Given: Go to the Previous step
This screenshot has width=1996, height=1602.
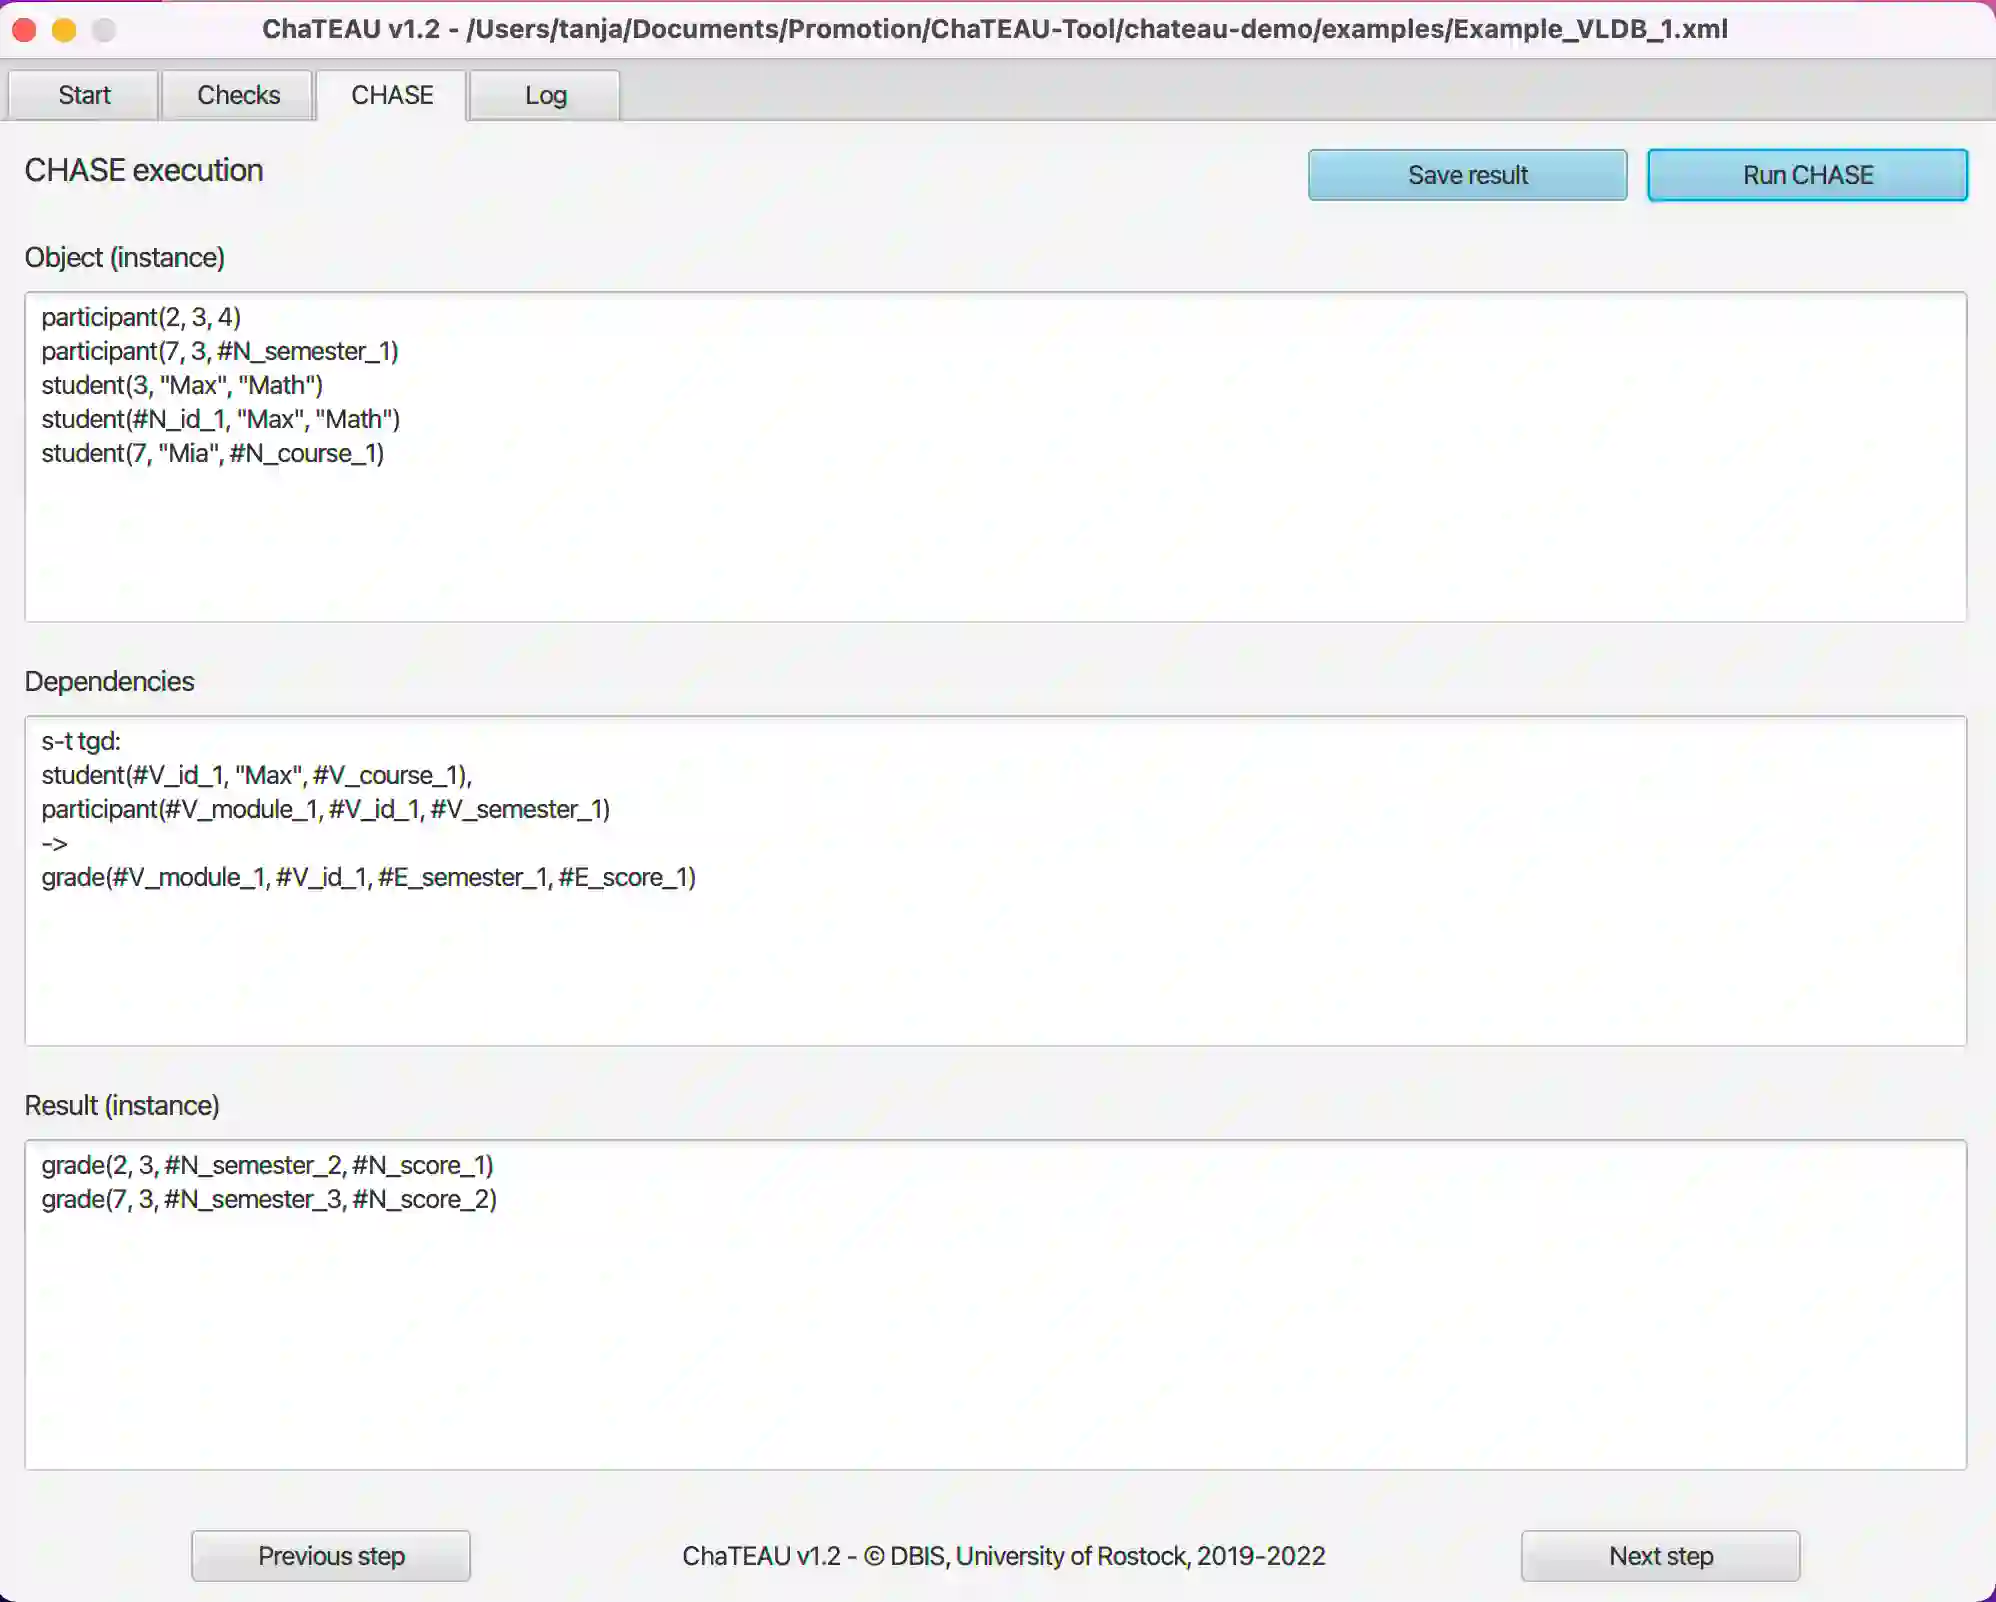Looking at the screenshot, I should [x=331, y=1556].
